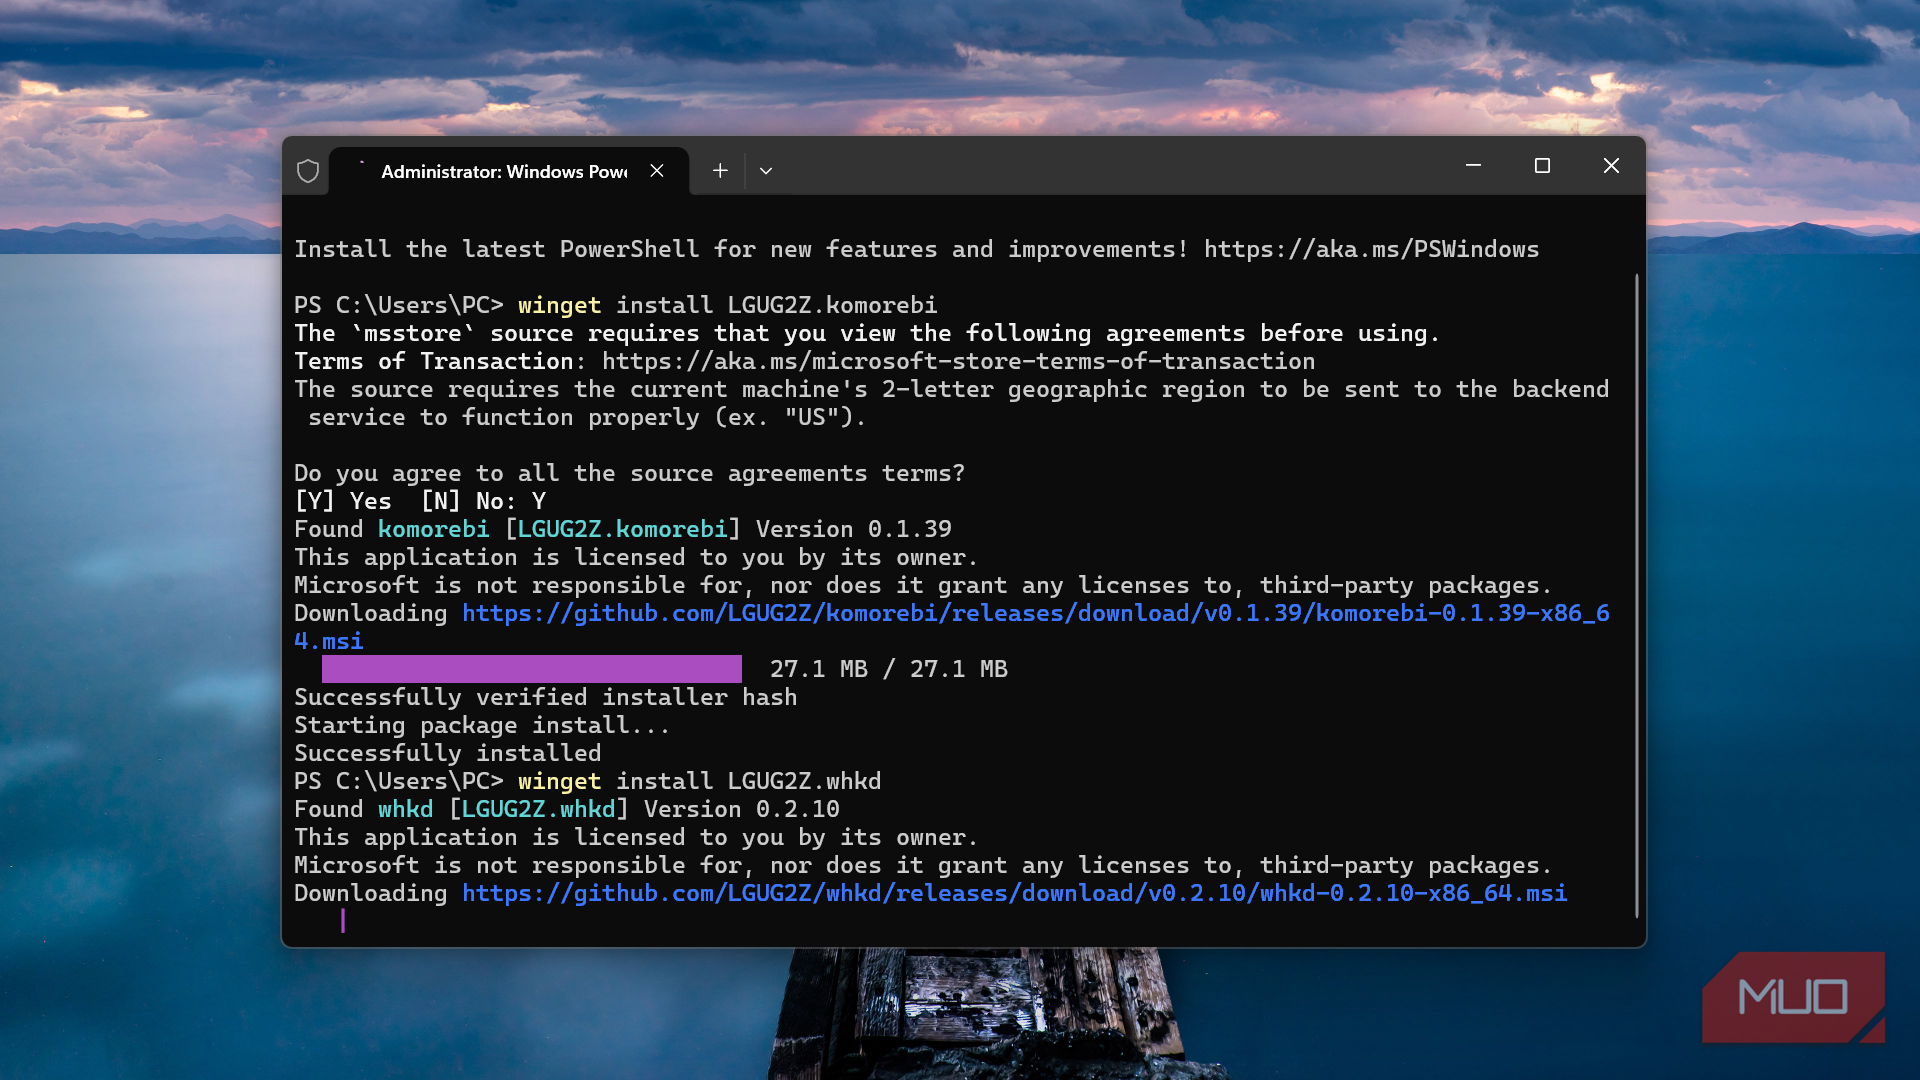Open the microsoft-store-terms-of-transaction URL
The image size is (1920, 1080).
click(958, 361)
